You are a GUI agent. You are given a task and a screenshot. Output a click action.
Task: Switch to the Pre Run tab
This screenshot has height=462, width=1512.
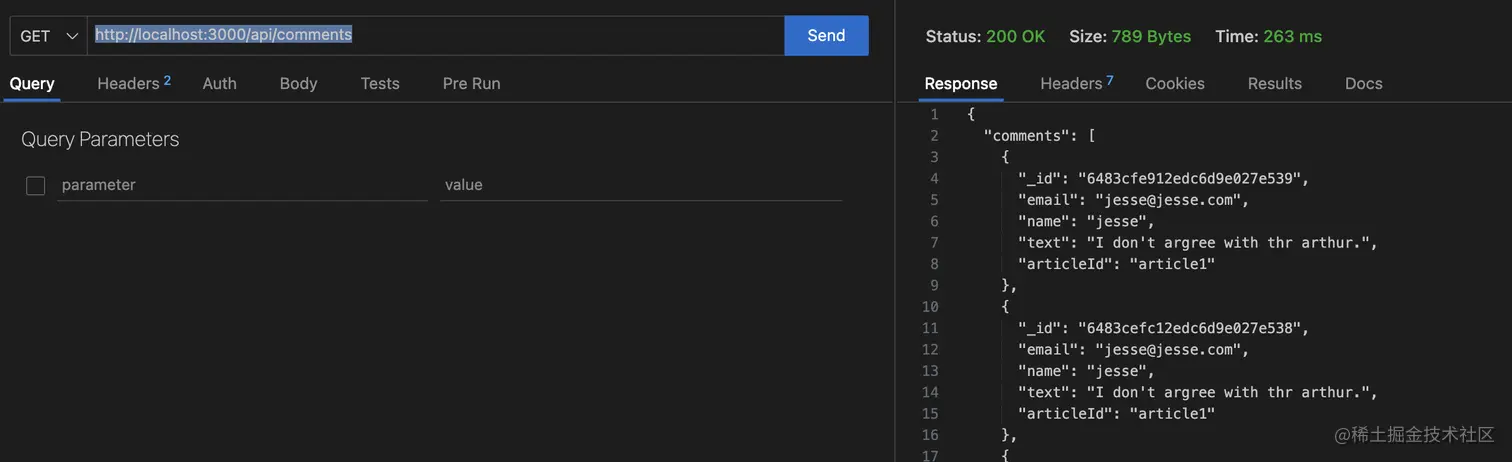click(x=471, y=84)
